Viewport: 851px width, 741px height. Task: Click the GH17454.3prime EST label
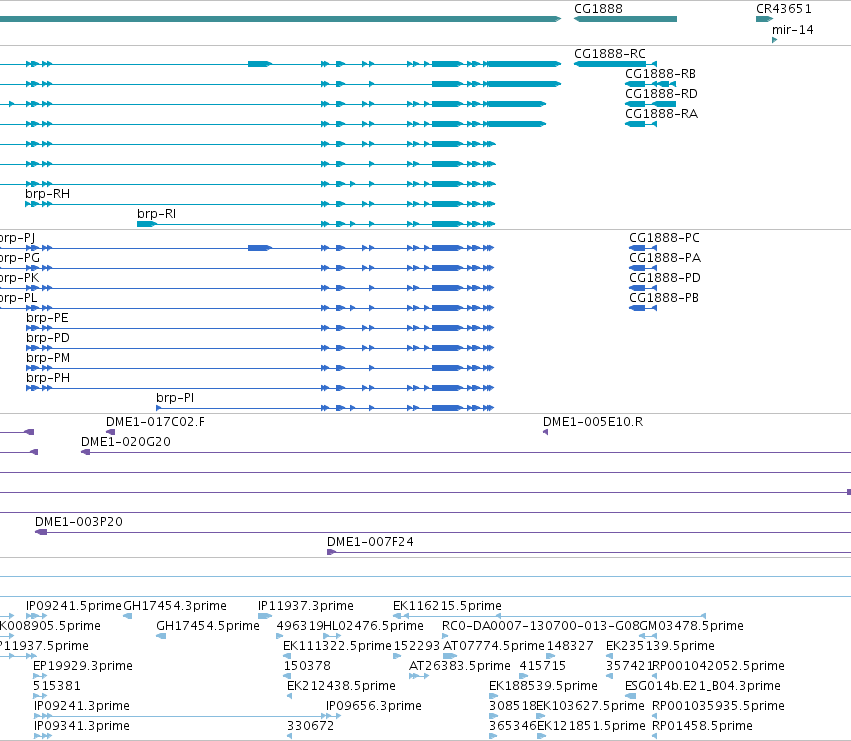click(175, 606)
